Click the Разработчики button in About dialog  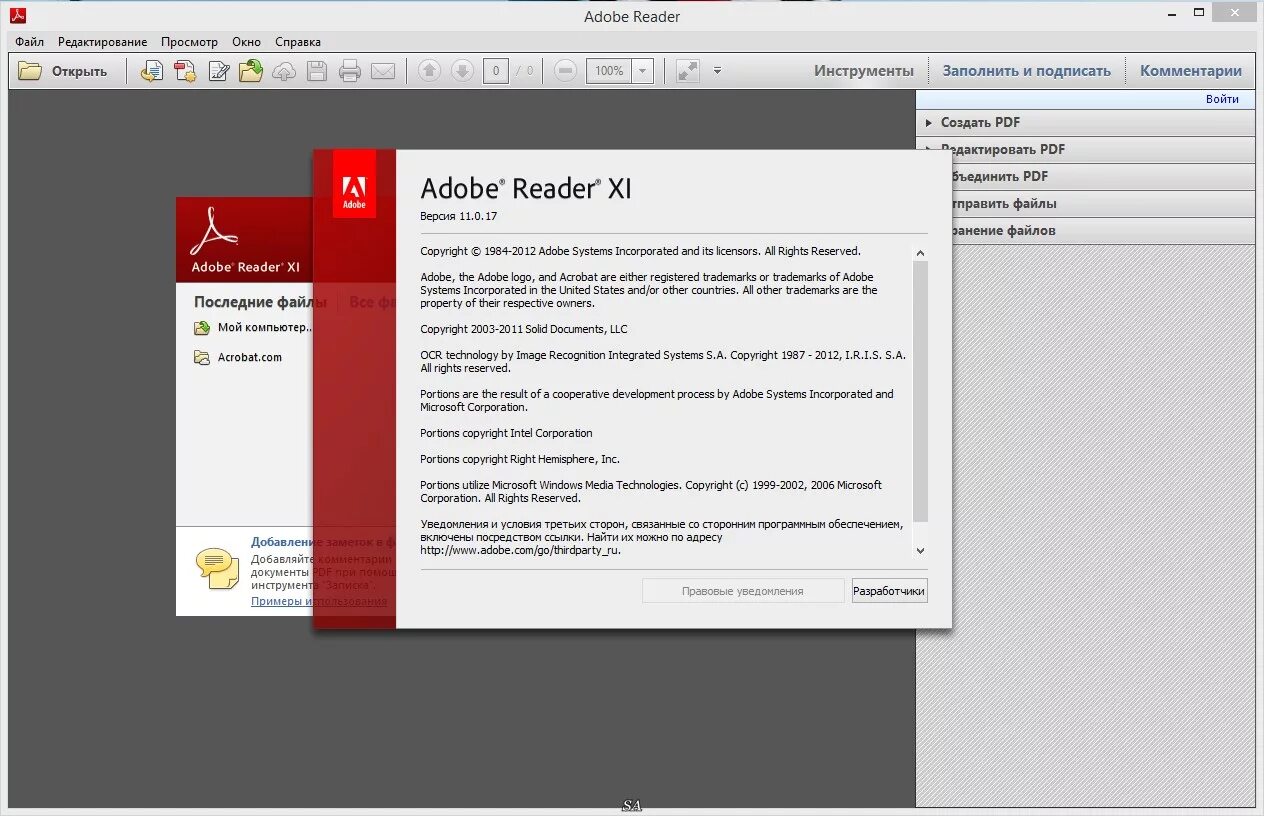pyautogui.click(x=889, y=591)
